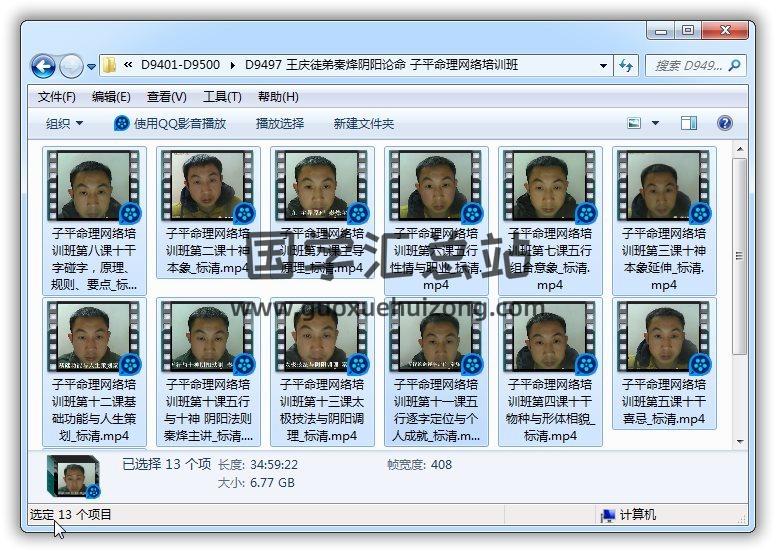Click the D9401-D9500 breadcrumb segment
Viewport: 776px width, 553px height.
(x=180, y=66)
